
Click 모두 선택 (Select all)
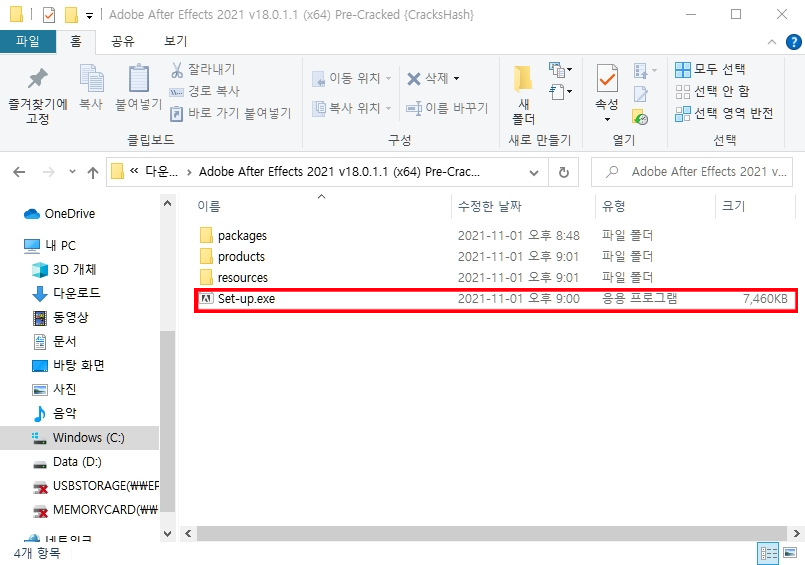click(710, 69)
